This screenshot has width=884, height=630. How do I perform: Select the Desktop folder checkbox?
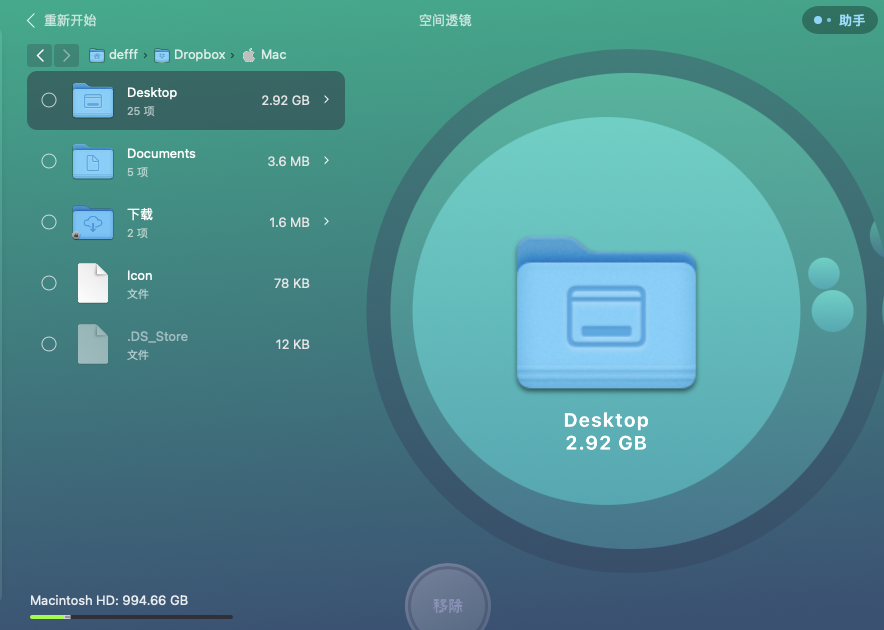49,100
